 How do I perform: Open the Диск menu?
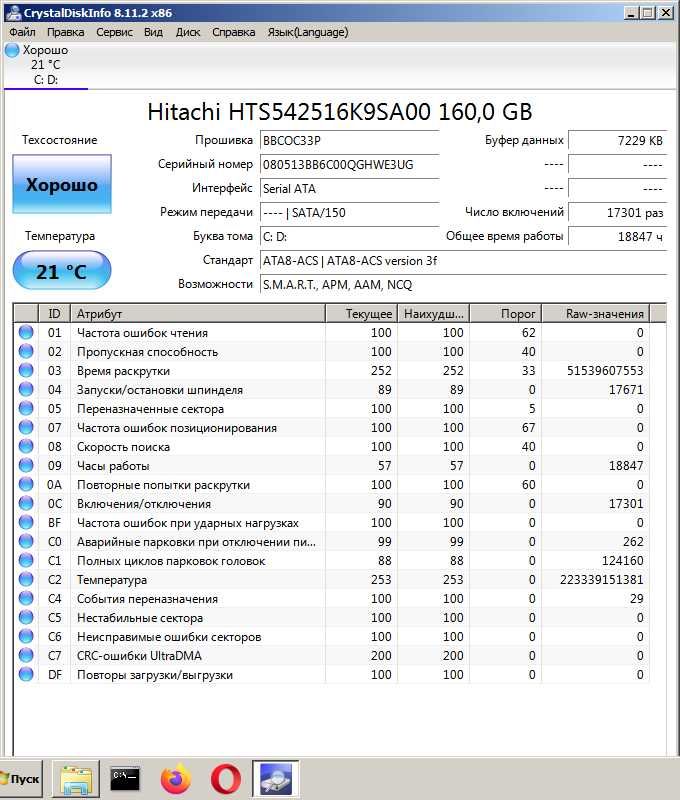coord(188,32)
